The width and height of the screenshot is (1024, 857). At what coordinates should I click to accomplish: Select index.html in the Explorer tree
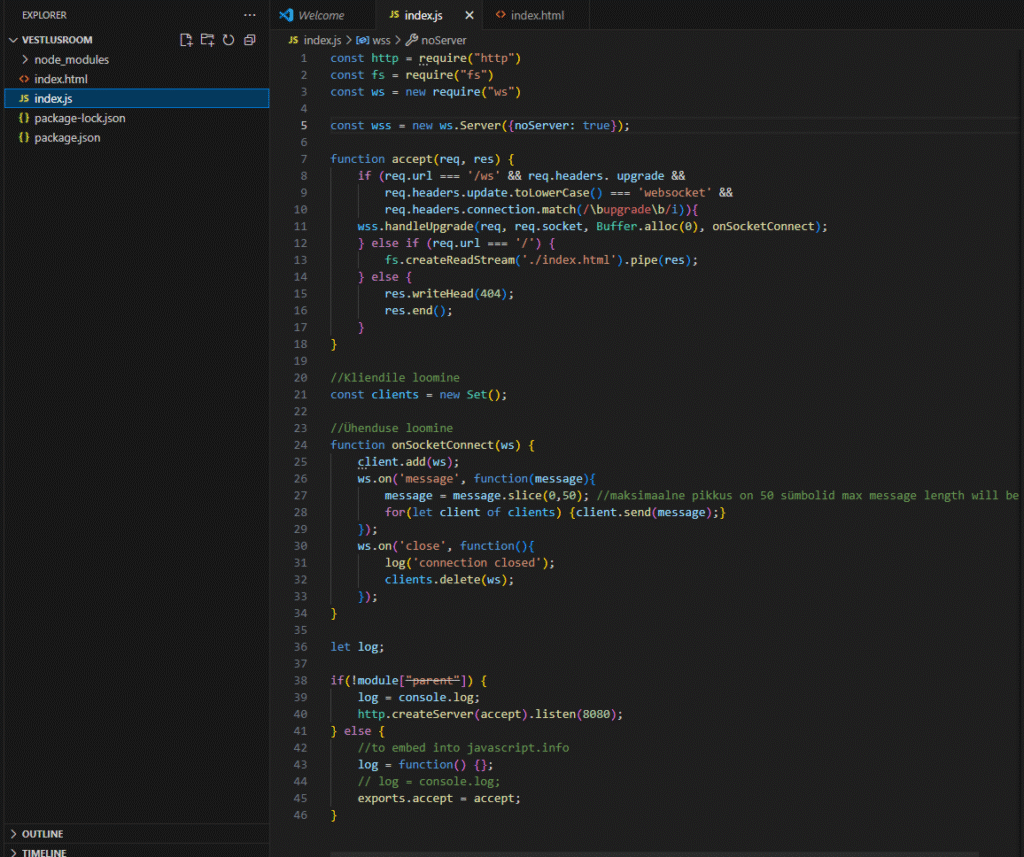61,79
